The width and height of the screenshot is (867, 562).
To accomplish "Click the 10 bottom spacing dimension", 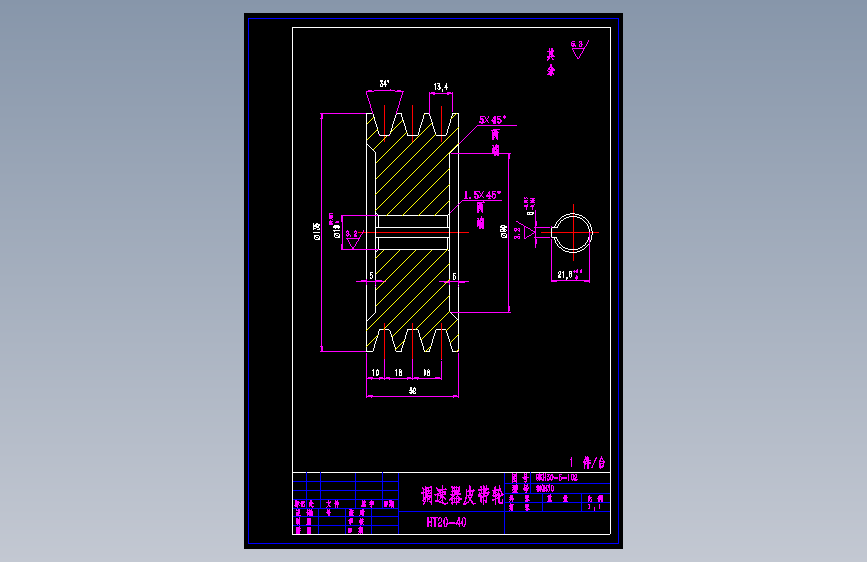I will [x=375, y=373].
